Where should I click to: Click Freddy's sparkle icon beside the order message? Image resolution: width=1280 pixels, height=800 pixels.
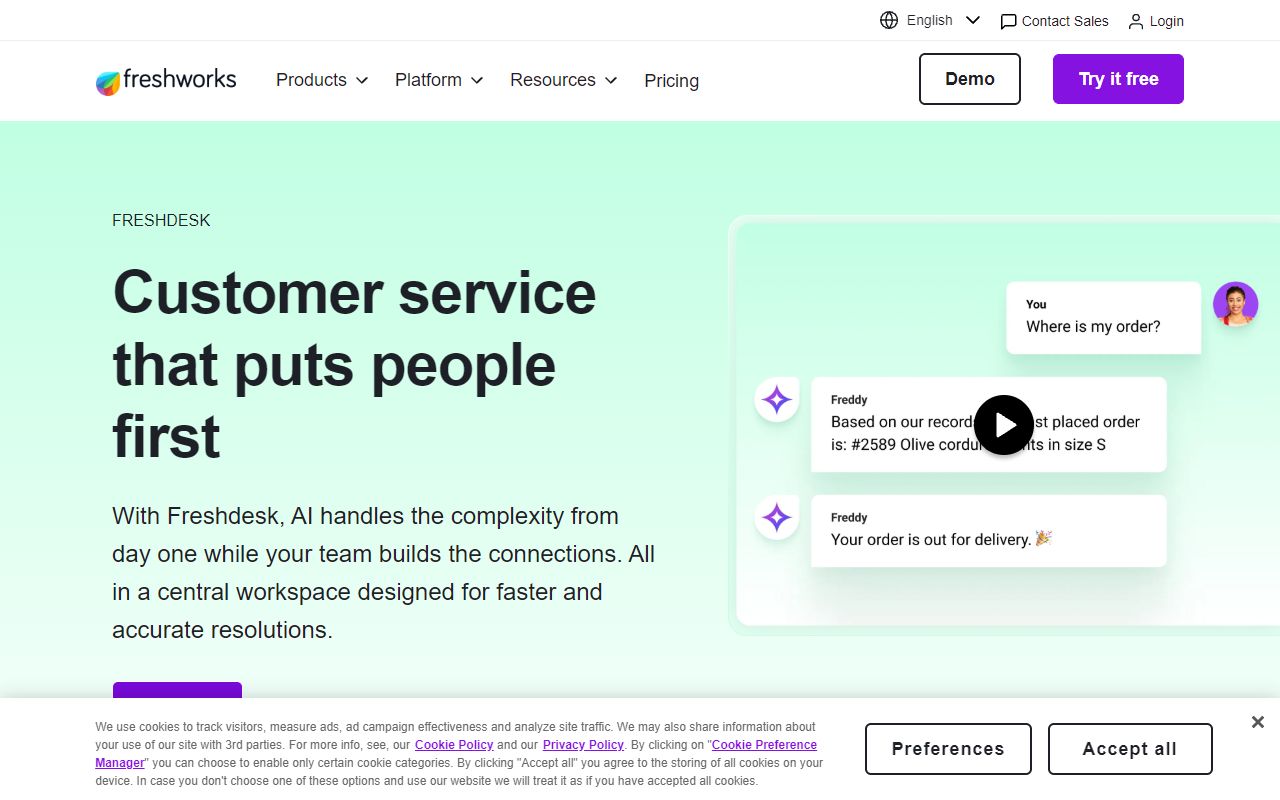click(x=776, y=399)
